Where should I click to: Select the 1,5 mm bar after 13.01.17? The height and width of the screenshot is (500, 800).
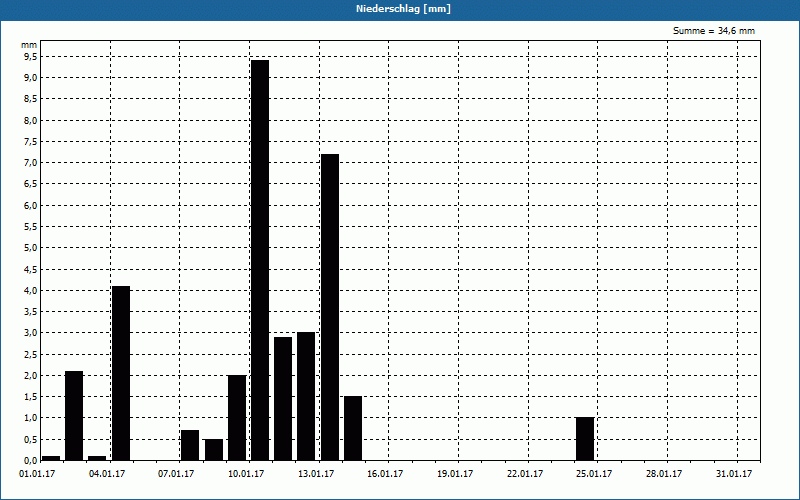(x=353, y=429)
